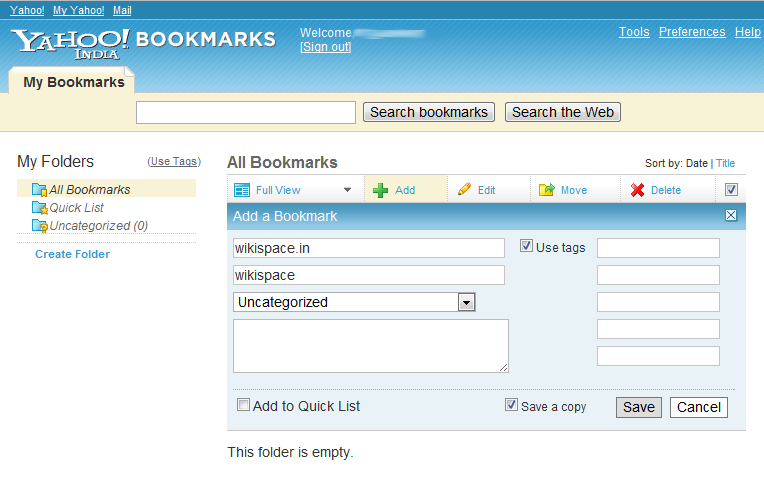The image size is (764, 503).
Task: Click the All Bookmarks heading
Action: click(x=282, y=162)
